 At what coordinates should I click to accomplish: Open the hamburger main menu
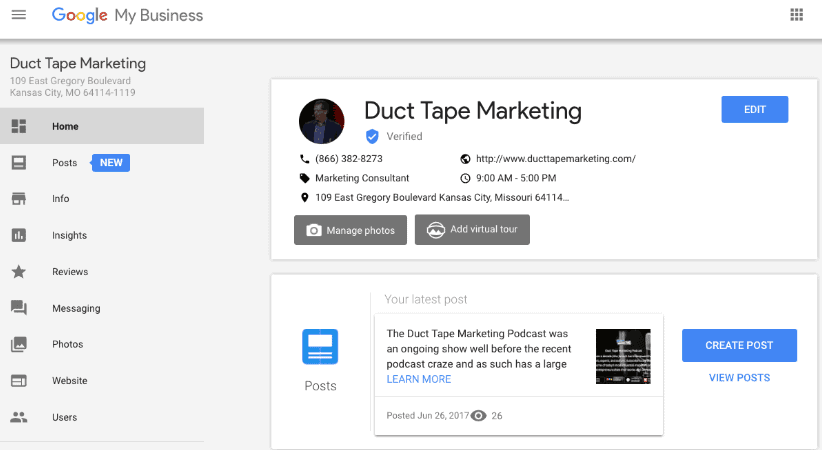[x=18, y=15]
